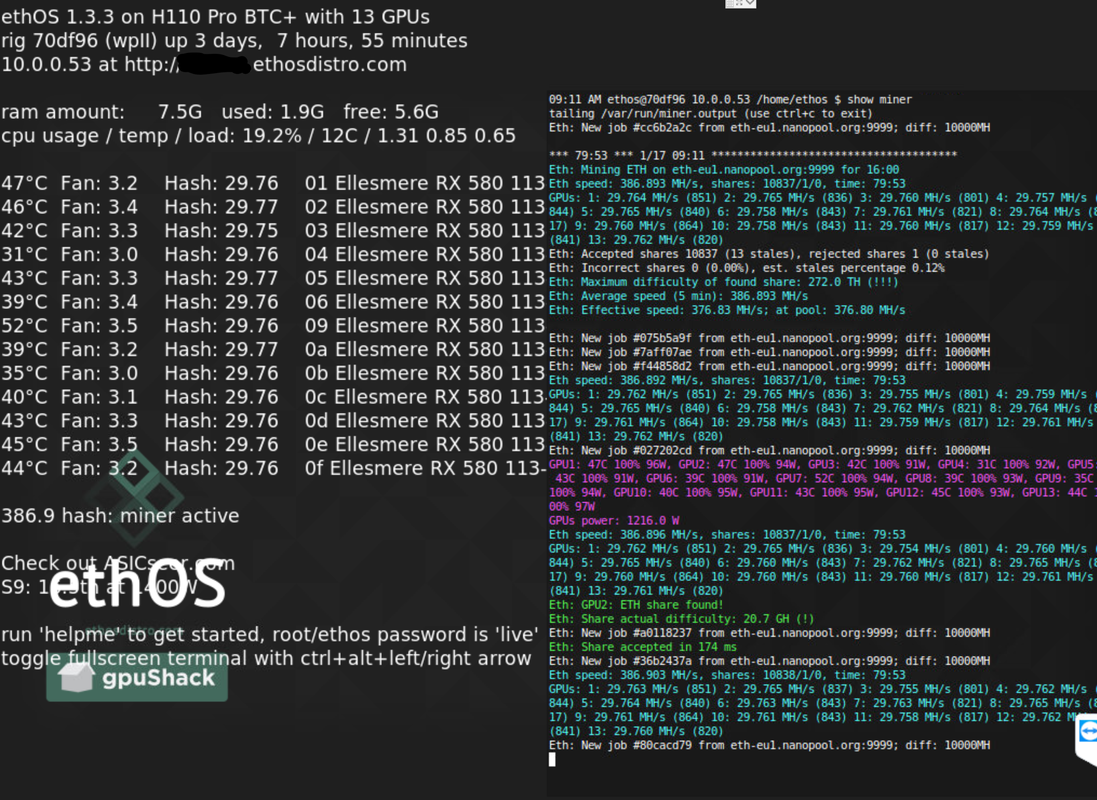
Task: Click 'Effective speed: 376.83 MH/s' line
Action: (x=727, y=310)
